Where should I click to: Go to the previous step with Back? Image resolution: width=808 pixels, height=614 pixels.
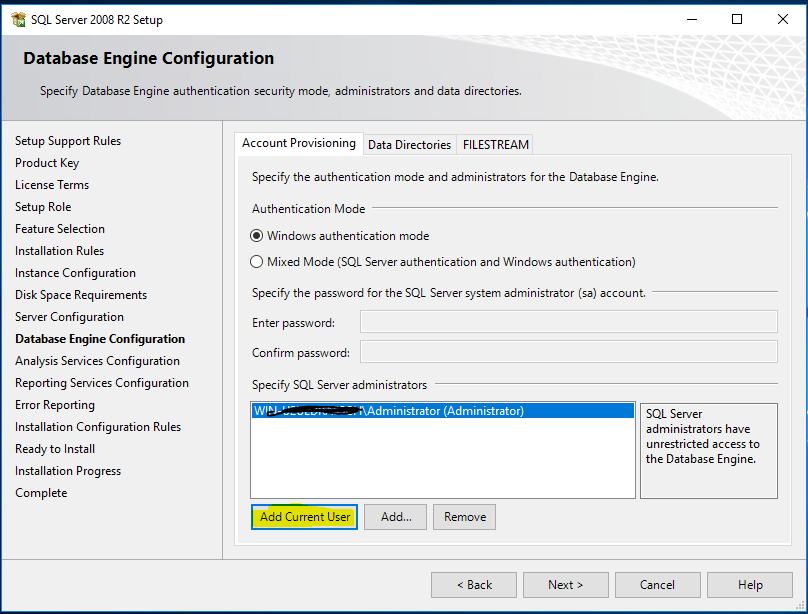tap(474, 585)
